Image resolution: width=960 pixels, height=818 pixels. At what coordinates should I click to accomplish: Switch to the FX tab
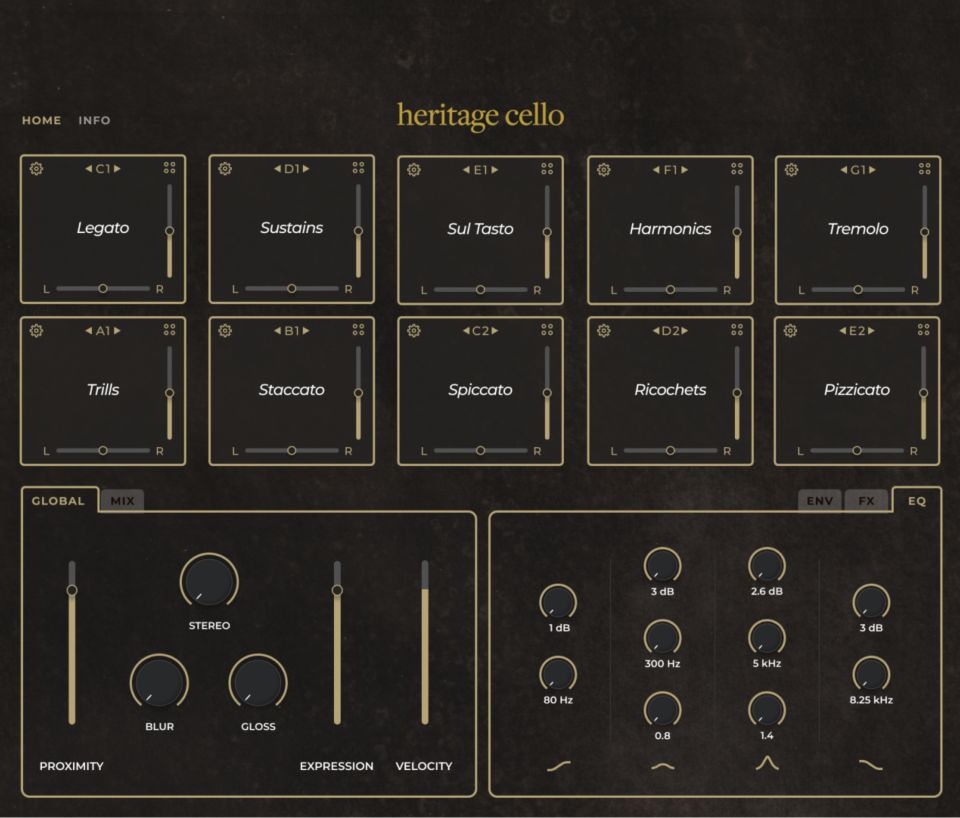(x=866, y=501)
